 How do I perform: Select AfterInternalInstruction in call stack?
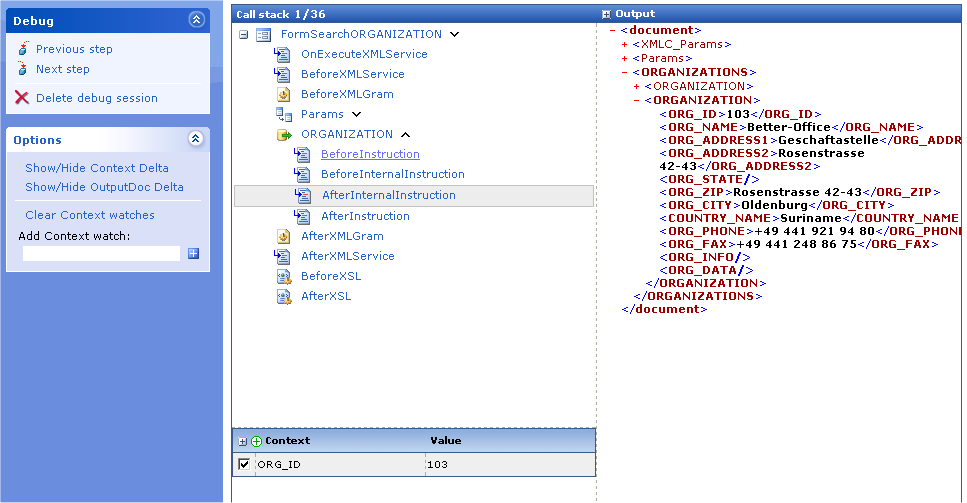point(388,195)
